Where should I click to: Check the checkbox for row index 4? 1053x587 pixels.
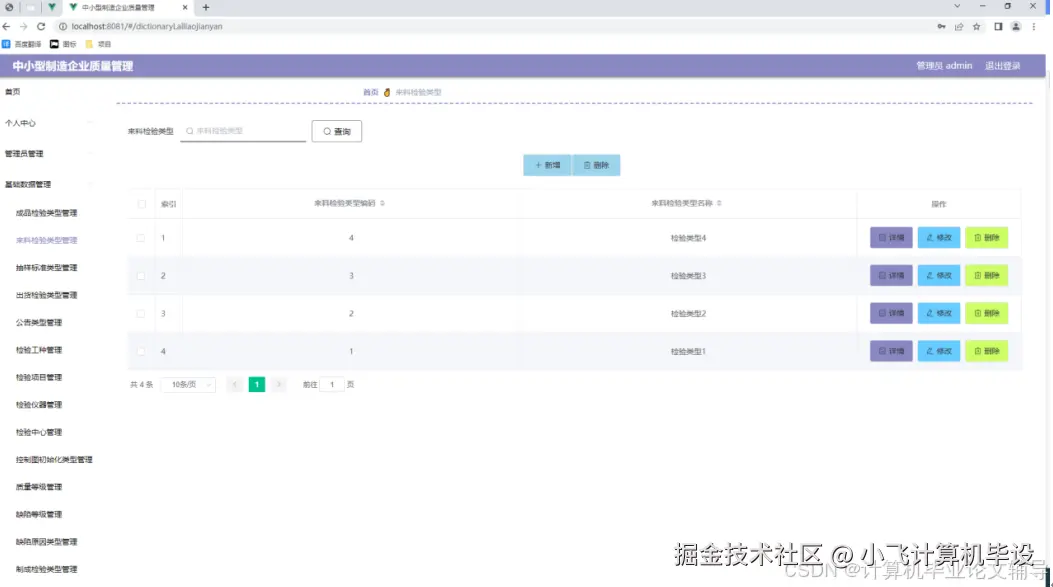140,351
